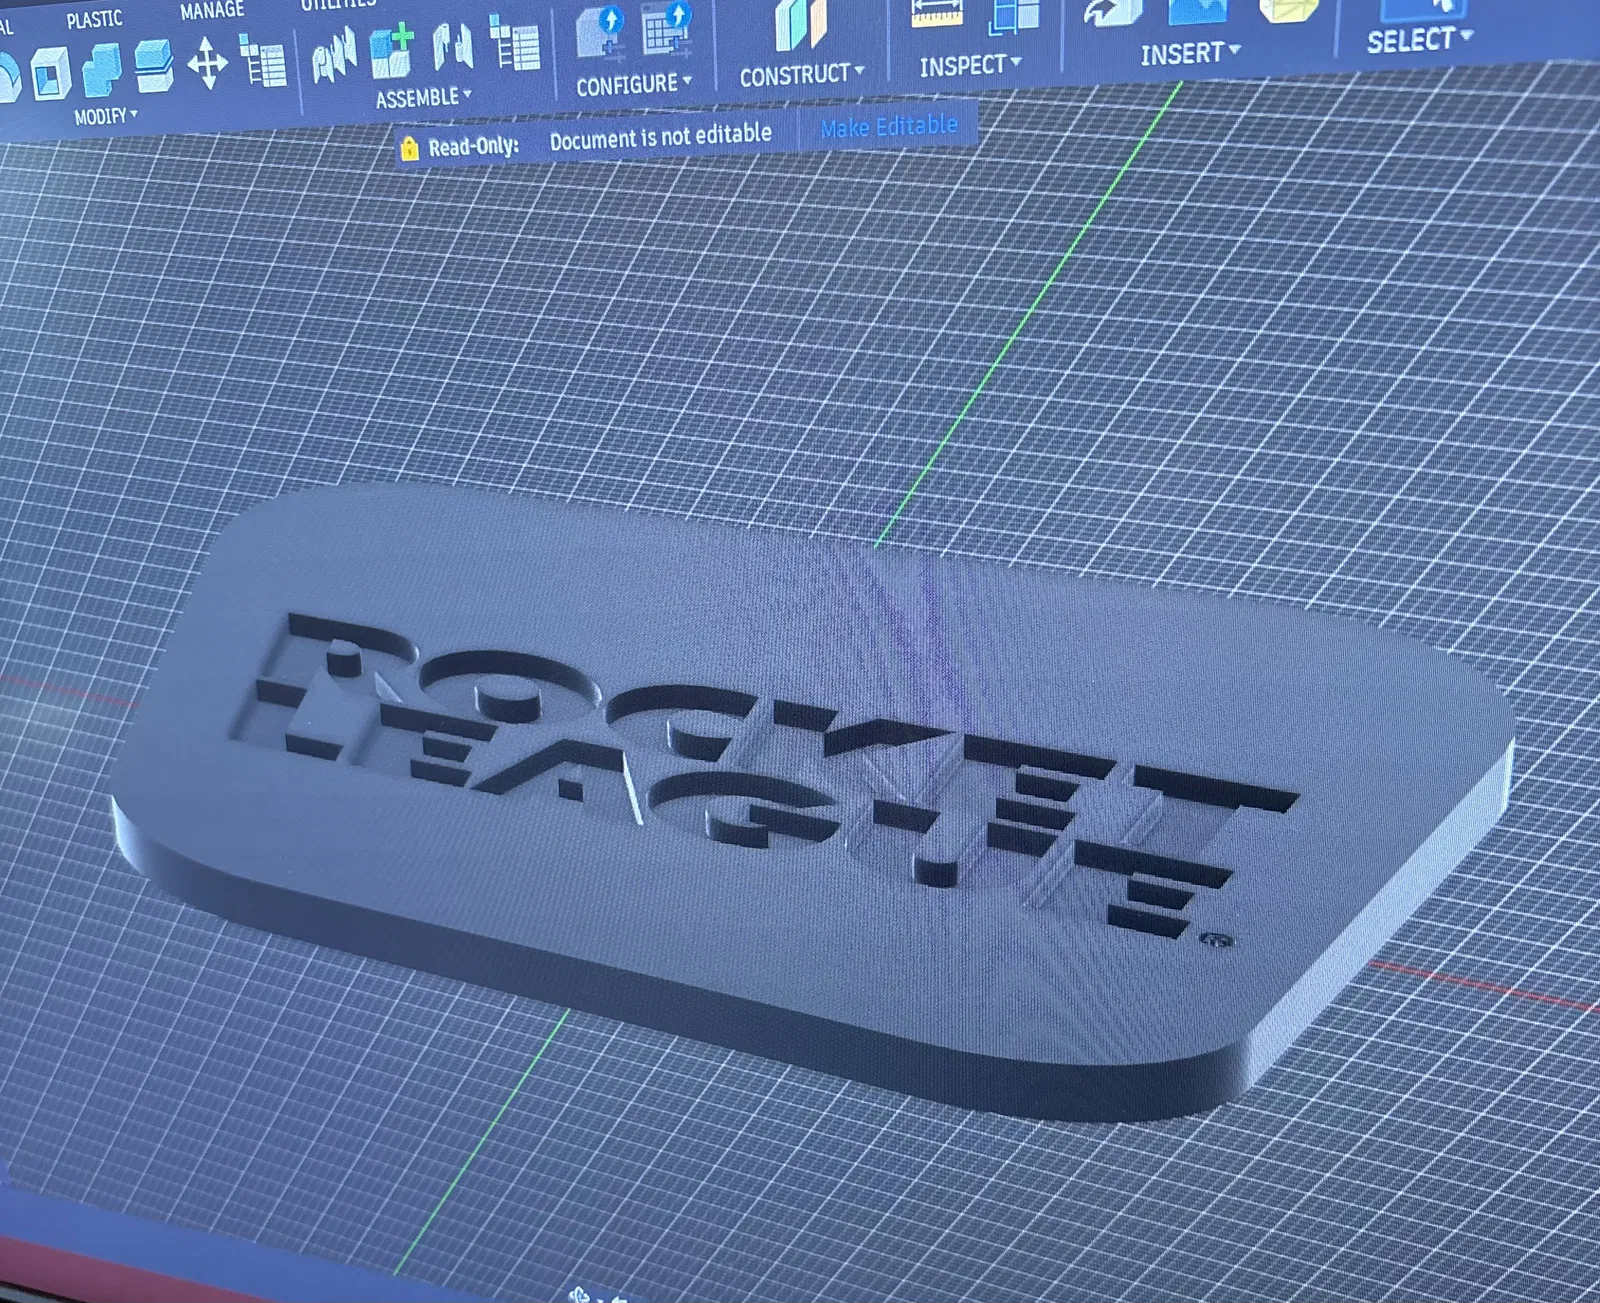This screenshot has height=1303, width=1600.
Task: Switch to the PLASTIC tab
Action: [94, 19]
